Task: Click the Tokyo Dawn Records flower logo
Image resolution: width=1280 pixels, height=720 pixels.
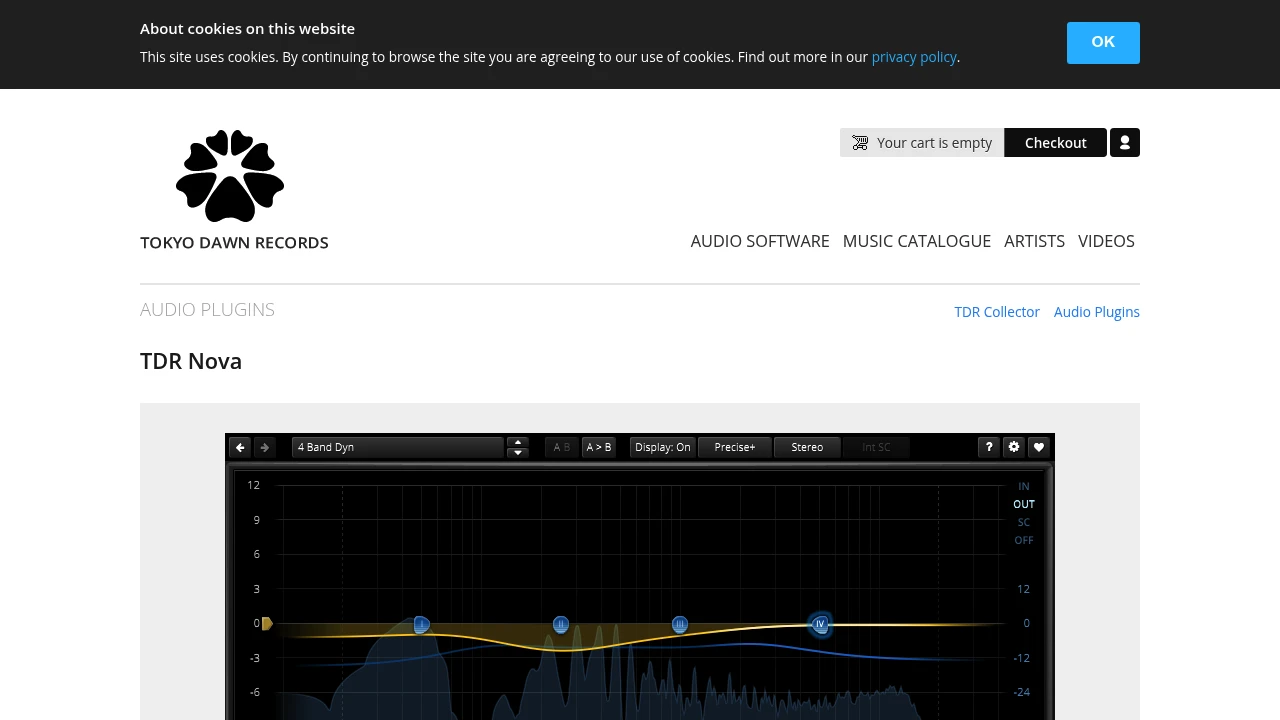Action: [230, 176]
